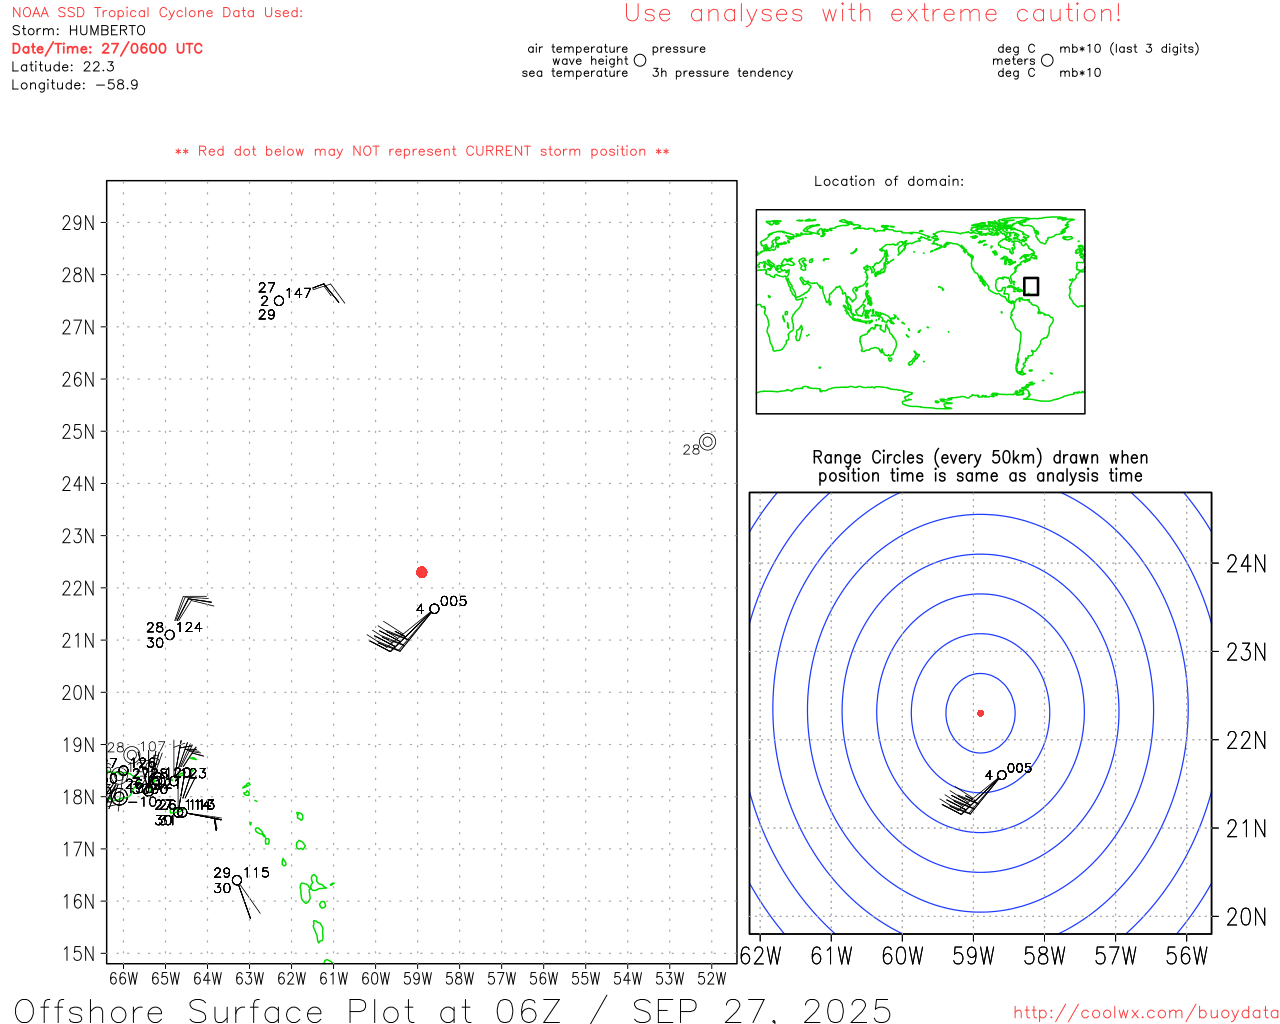Click the innermost blue range circle

980,713
